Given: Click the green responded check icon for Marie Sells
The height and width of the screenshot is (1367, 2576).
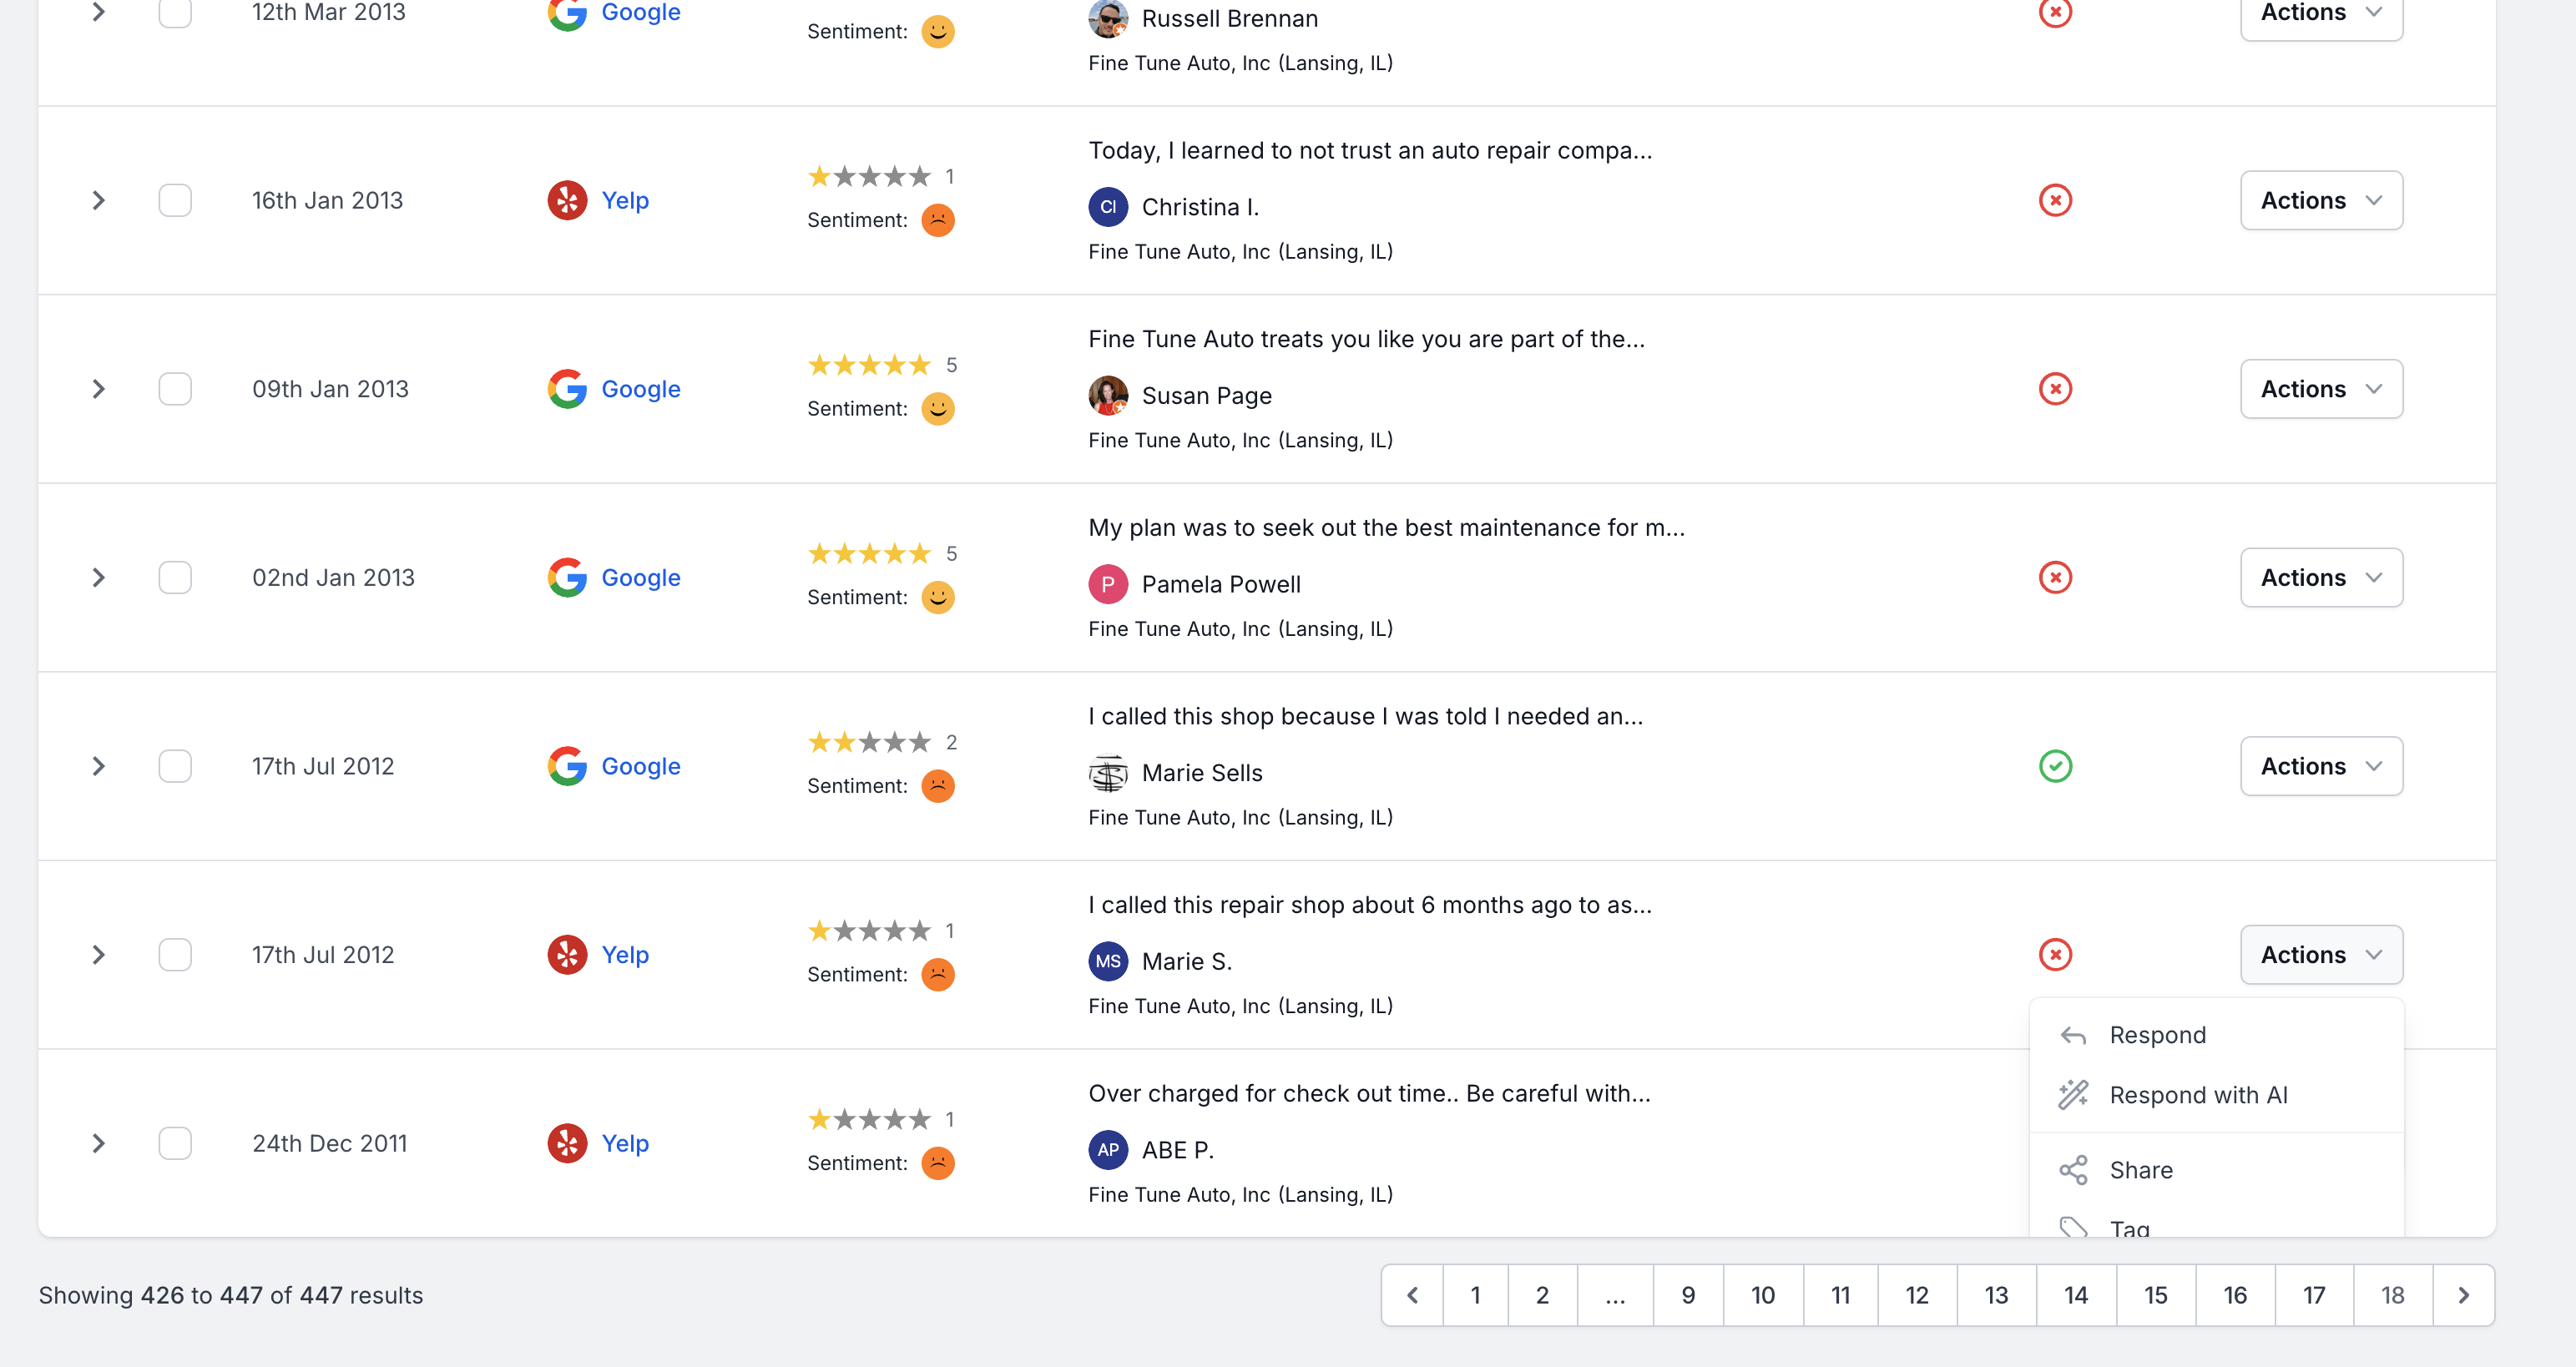Looking at the screenshot, I should click(2055, 766).
